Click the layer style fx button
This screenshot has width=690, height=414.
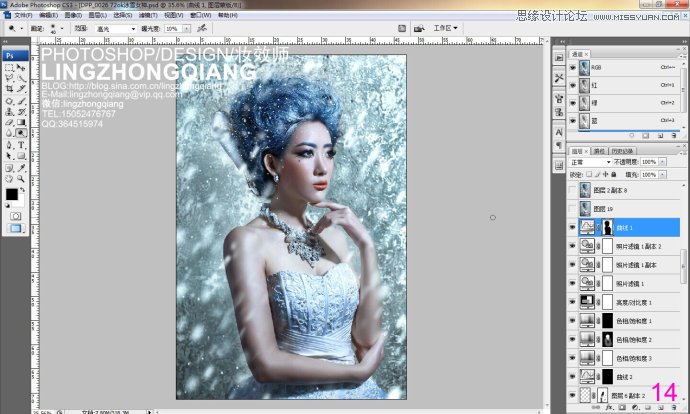(x=609, y=408)
